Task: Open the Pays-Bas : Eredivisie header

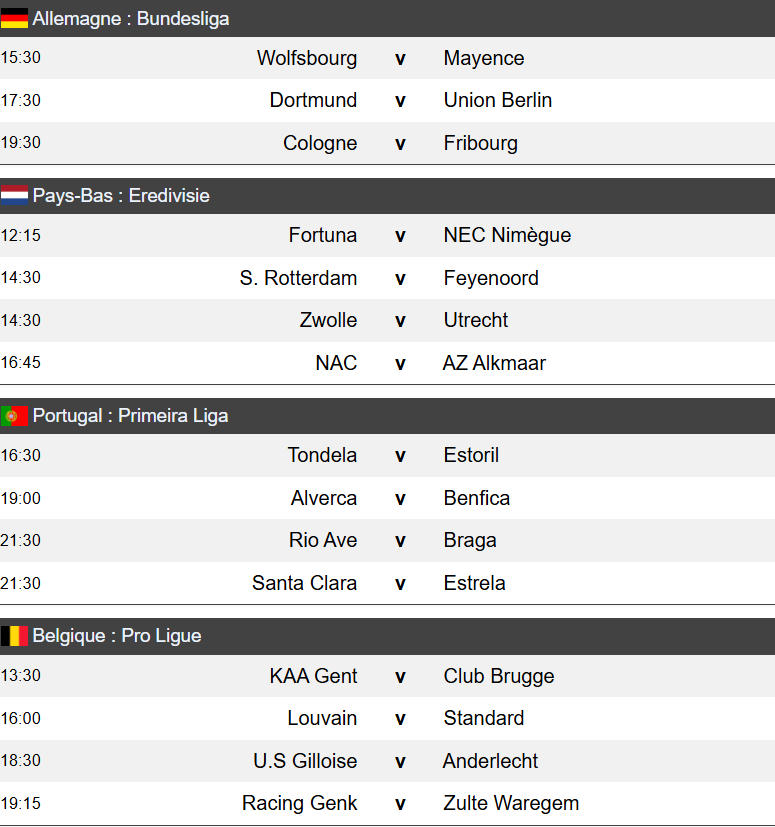Action: pyautogui.click(x=121, y=196)
